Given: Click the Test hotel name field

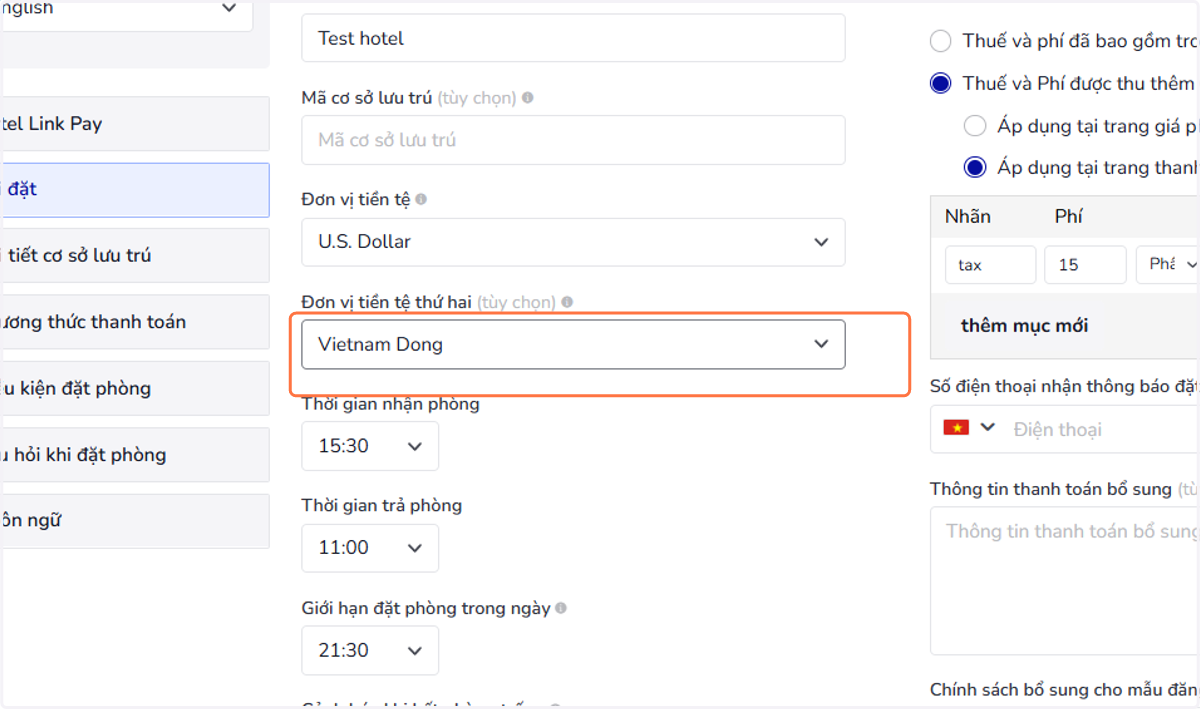Looking at the screenshot, I should tap(573, 38).
